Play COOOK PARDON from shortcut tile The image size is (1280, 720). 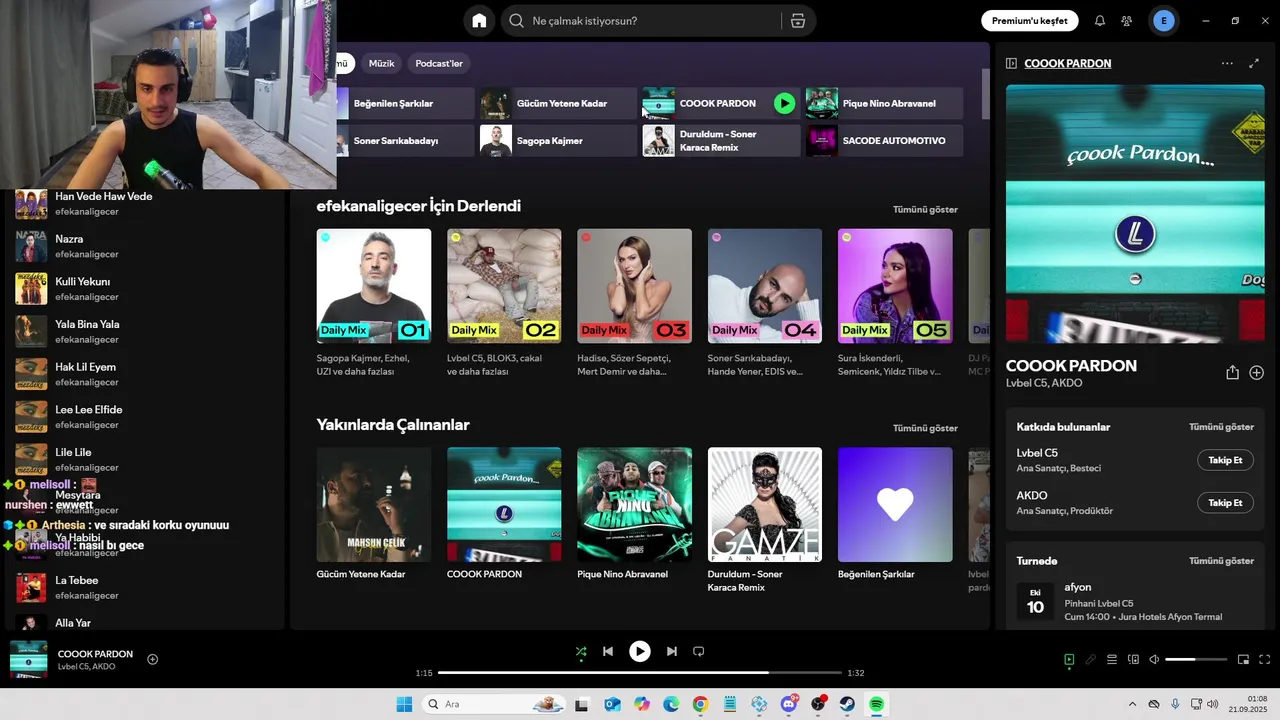click(785, 103)
